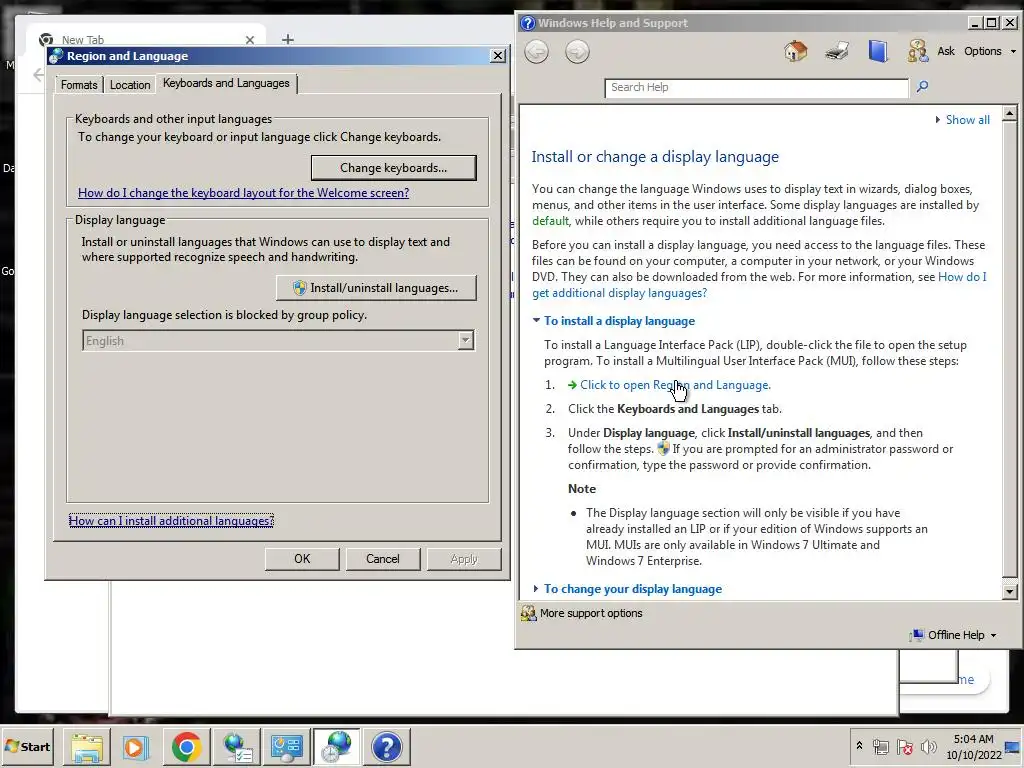Screen dimensions: 1024x768
Task: Open Options dropdown in Help
Action: coord(990,51)
